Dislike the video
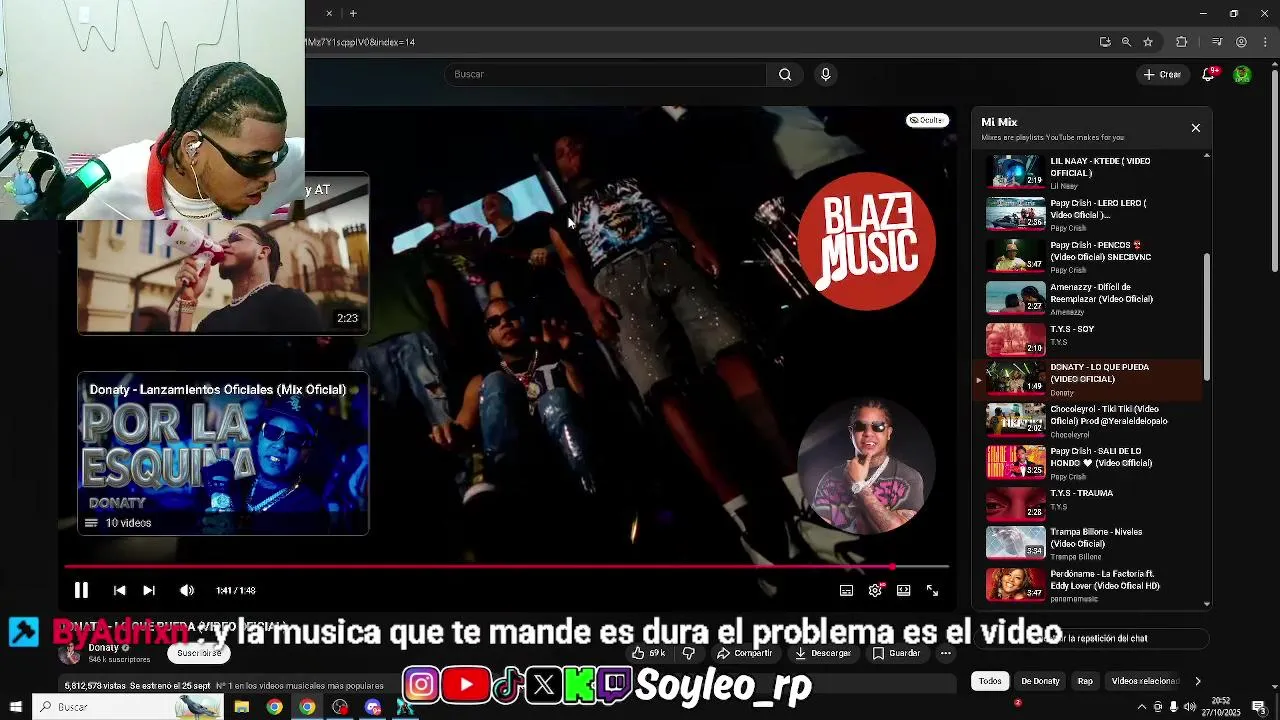The width and height of the screenshot is (1280, 720). coord(688,653)
